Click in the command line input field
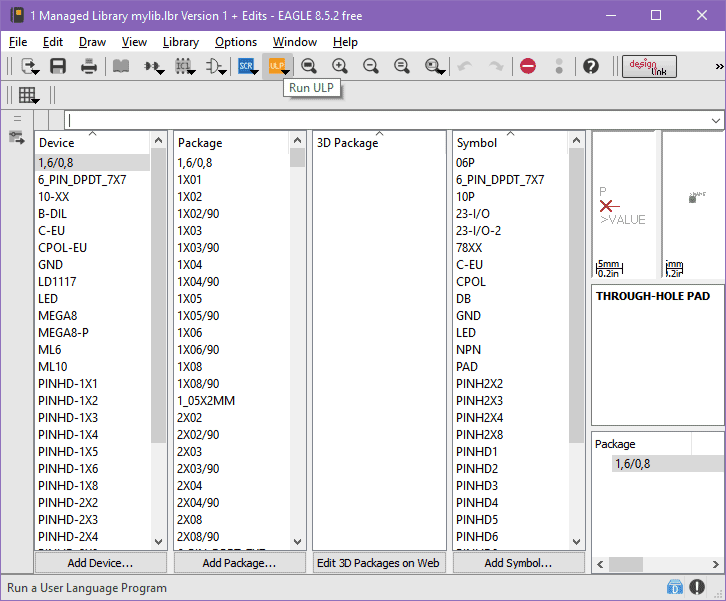The height and width of the screenshot is (601, 726). point(380,120)
